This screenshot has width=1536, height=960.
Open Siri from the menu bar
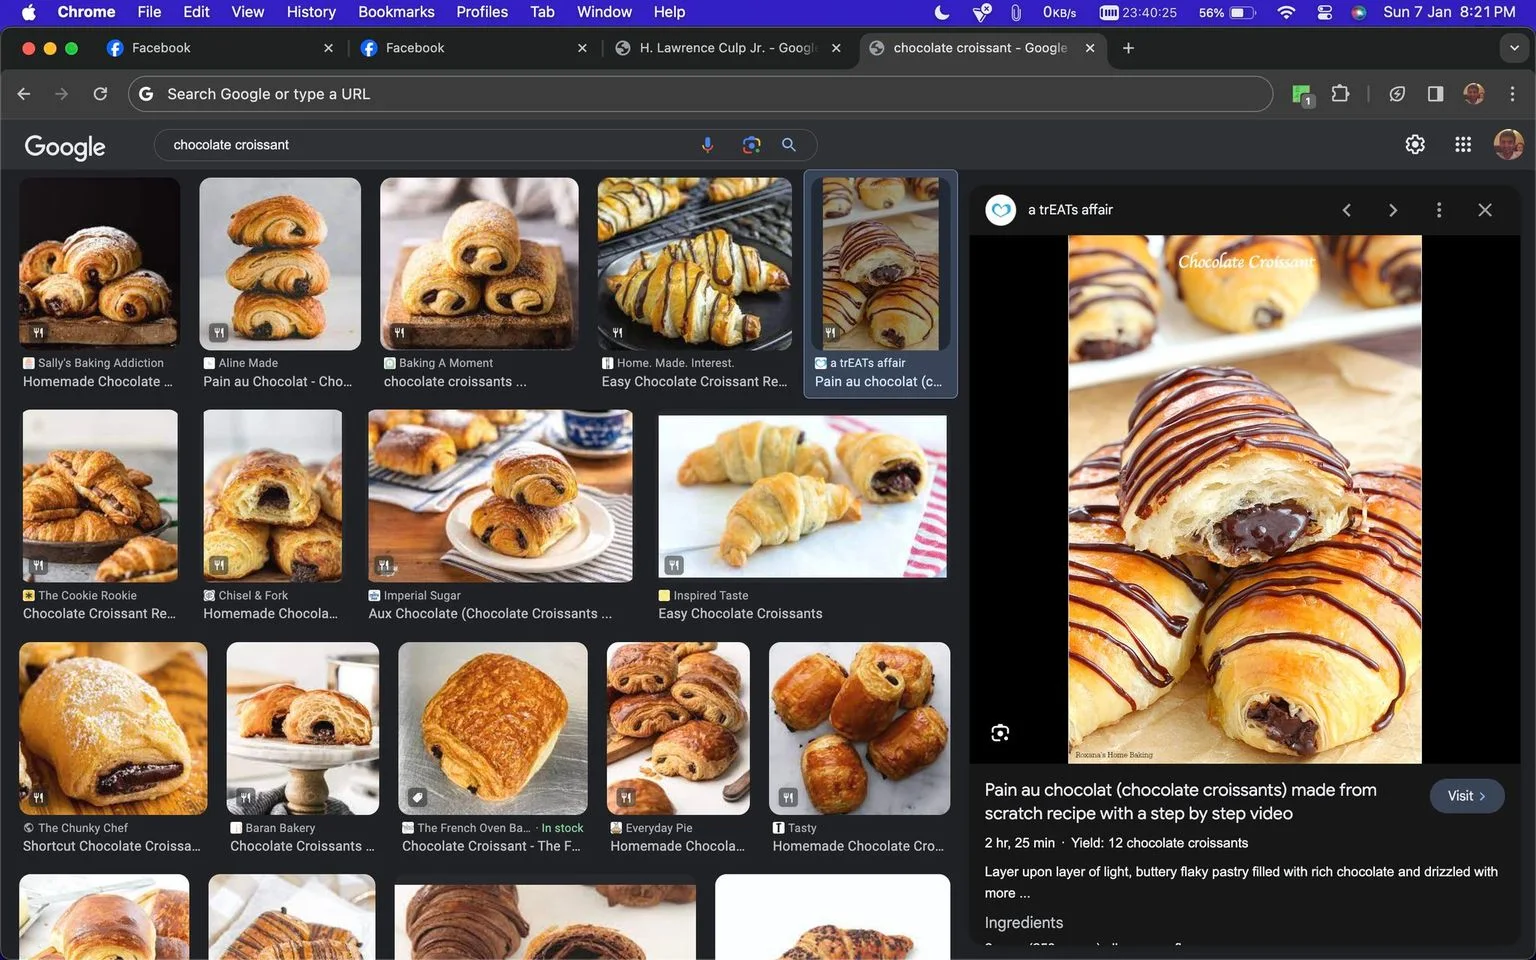click(x=1358, y=12)
